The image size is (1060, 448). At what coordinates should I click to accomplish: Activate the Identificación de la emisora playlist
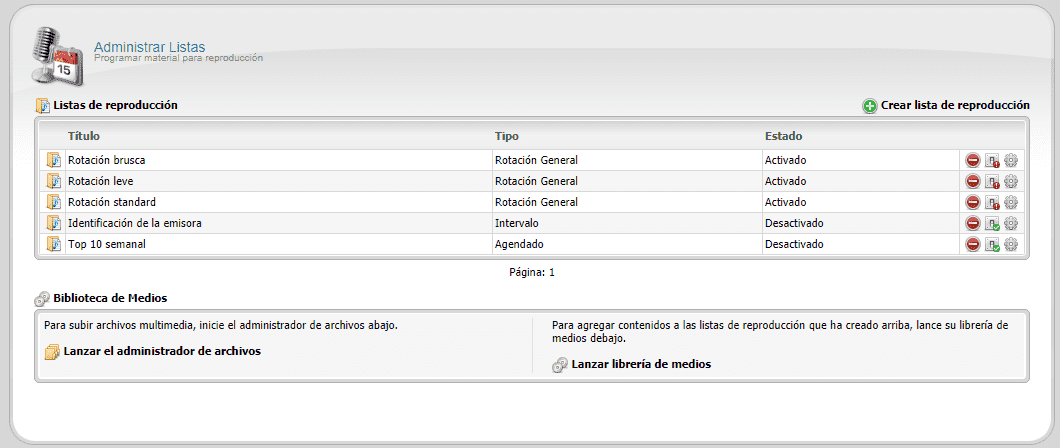992,224
